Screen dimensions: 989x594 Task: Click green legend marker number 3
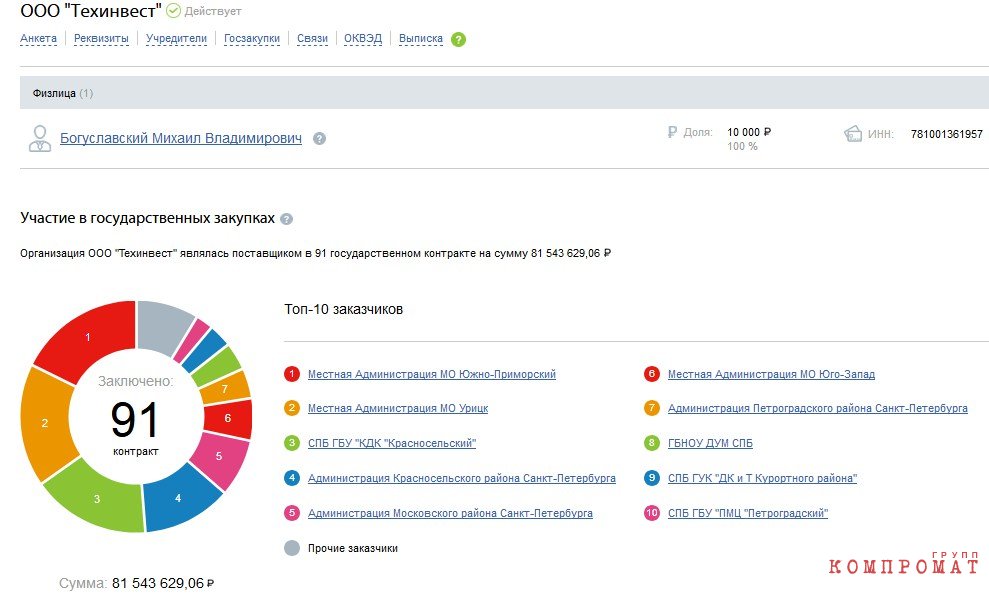click(x=291, y=443)
